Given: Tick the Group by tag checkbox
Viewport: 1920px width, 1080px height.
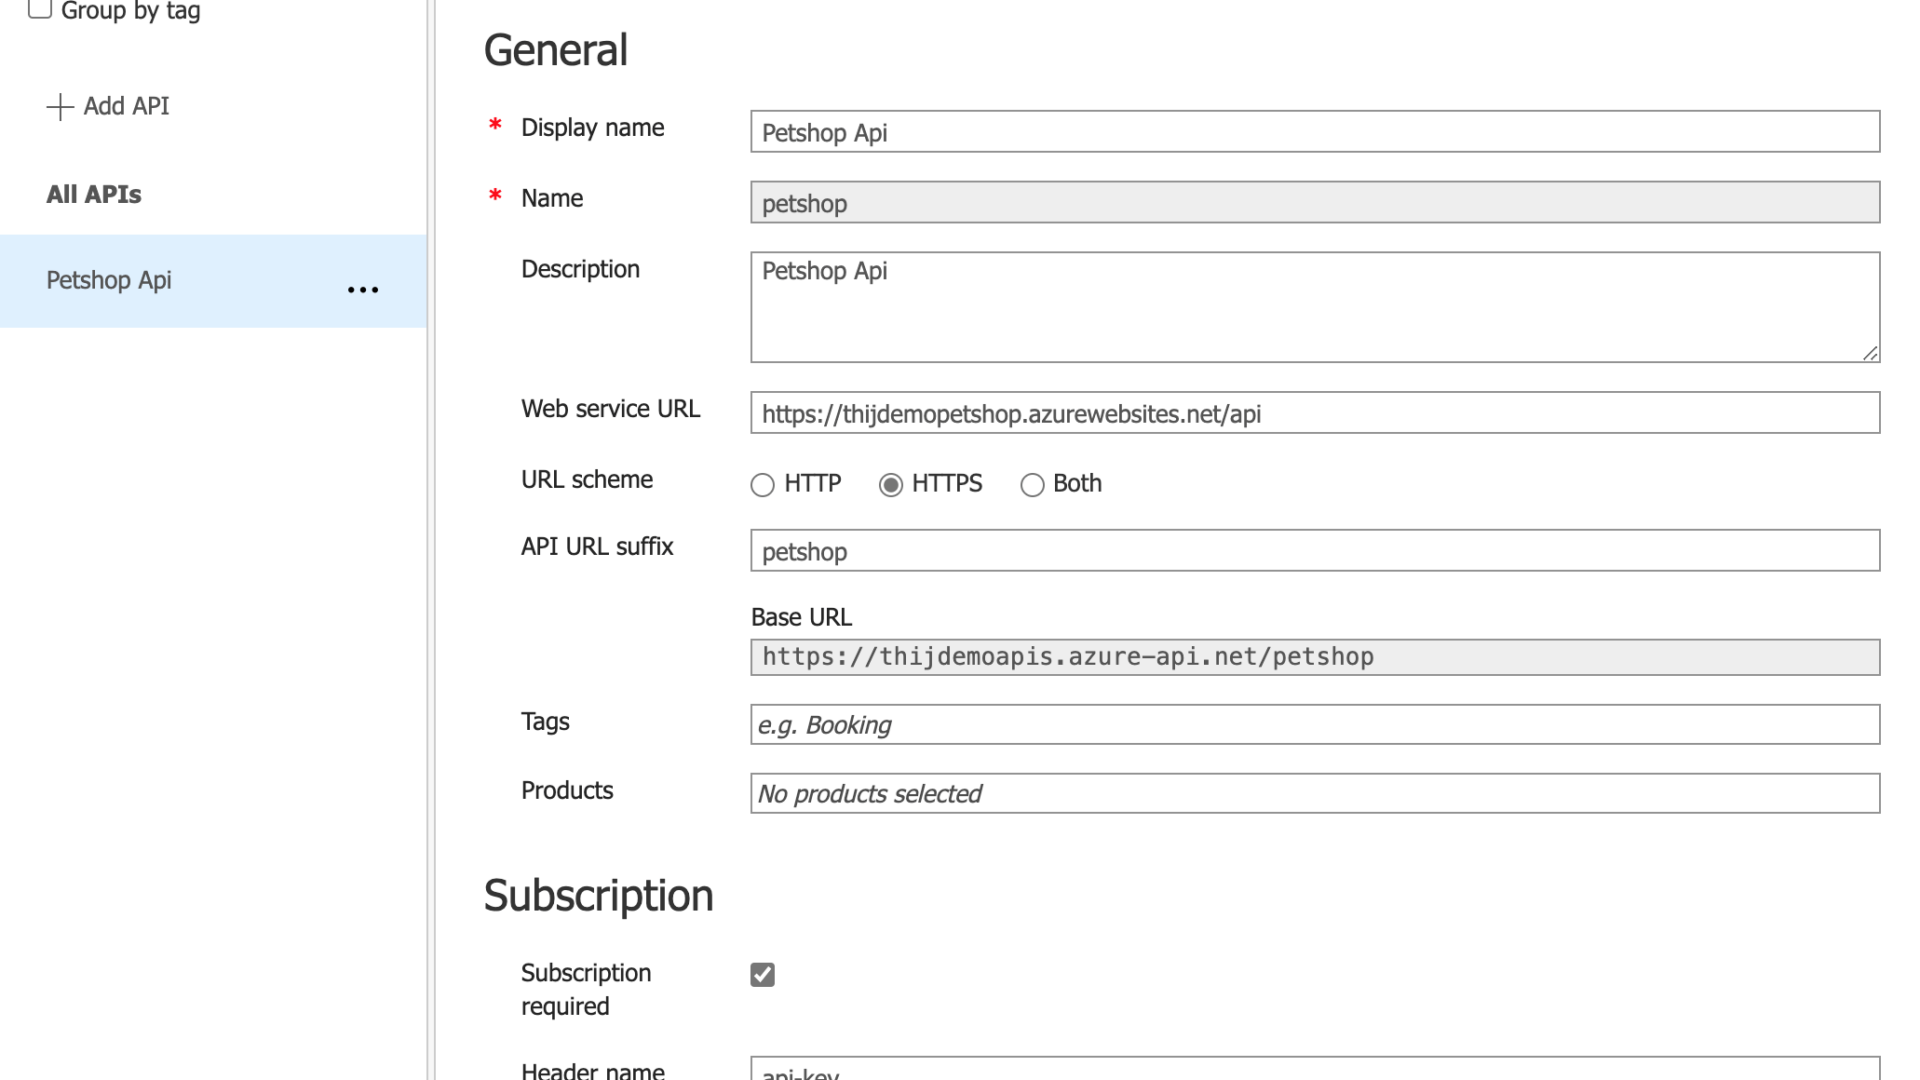Looking at the screenshot, I should click(x=40, y=9).
